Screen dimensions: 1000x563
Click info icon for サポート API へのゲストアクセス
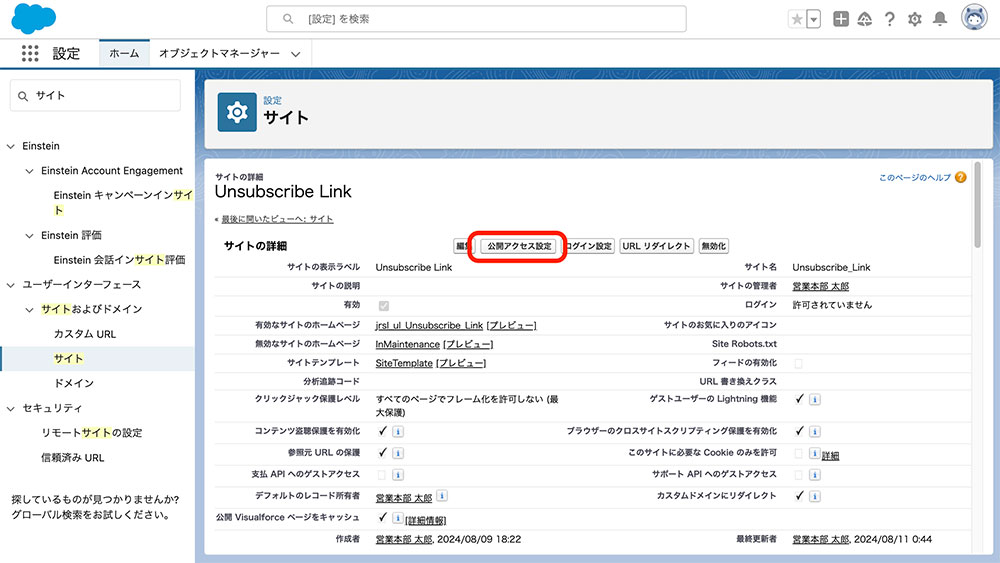click(814, 475)
